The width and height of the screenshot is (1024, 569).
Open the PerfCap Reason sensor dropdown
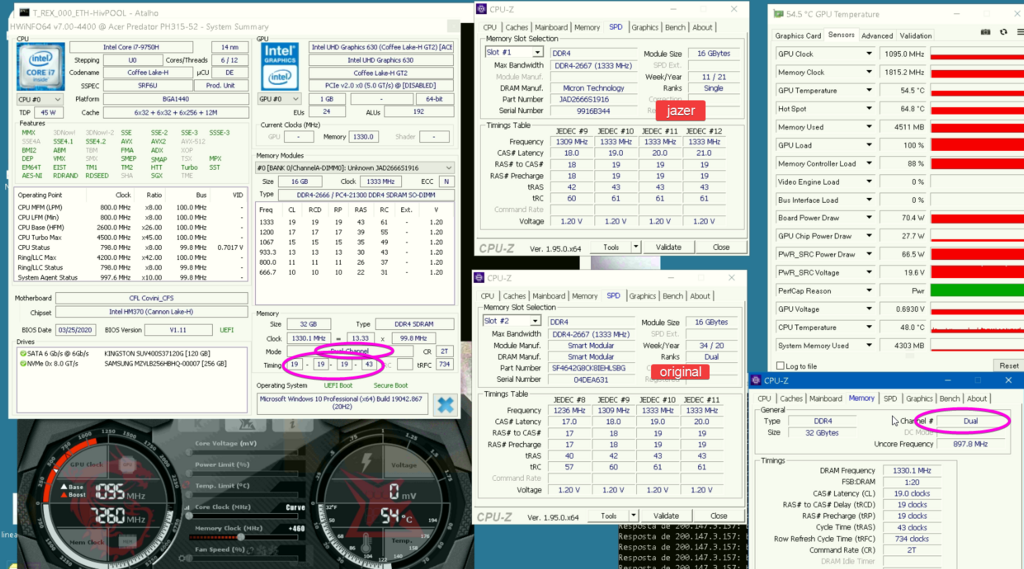(869, 291)
